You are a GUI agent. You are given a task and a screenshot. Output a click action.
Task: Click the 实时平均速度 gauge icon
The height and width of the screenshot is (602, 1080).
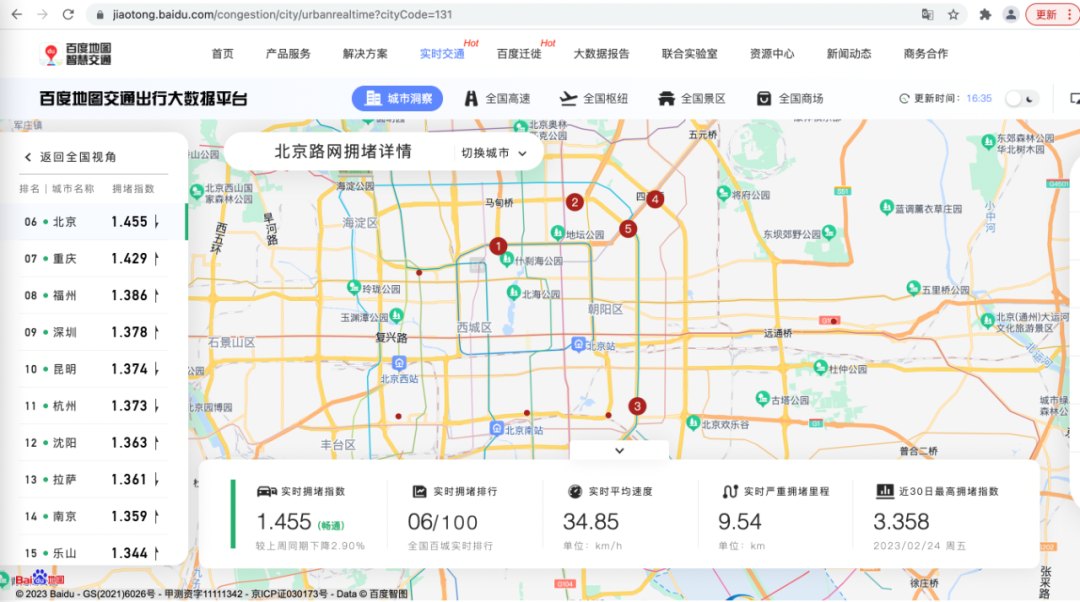[x=574, y=491]
